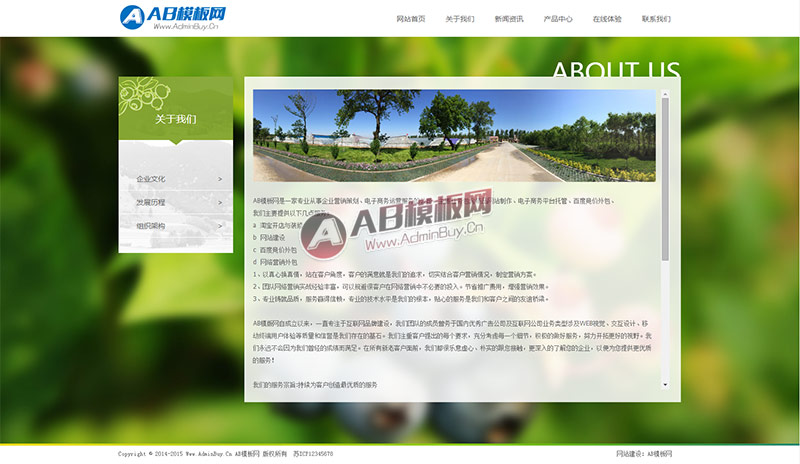
Task: Click the AB模板网 logo in header
Action: point(172,18)
